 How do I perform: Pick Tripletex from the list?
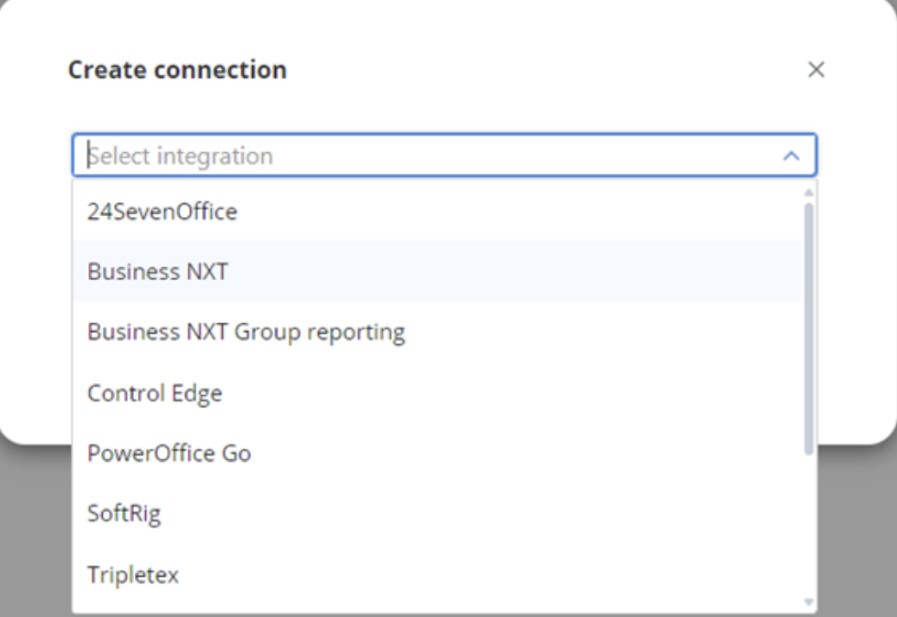[x=133, y=575]
